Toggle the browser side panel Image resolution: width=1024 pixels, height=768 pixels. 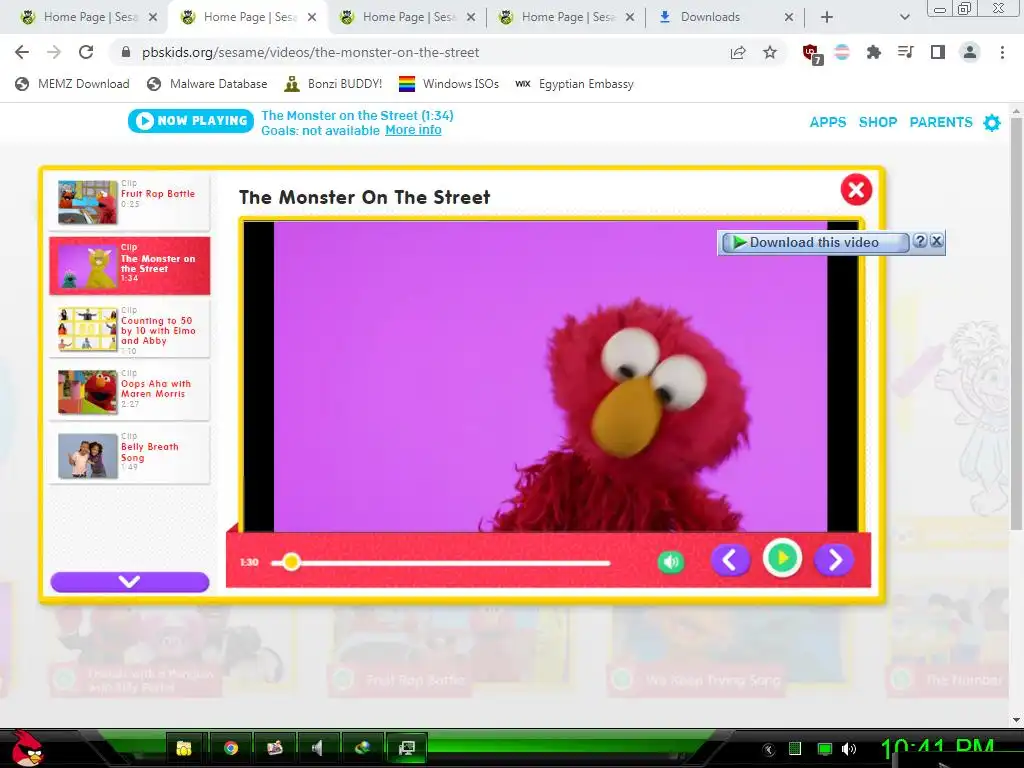coord(938,52)
